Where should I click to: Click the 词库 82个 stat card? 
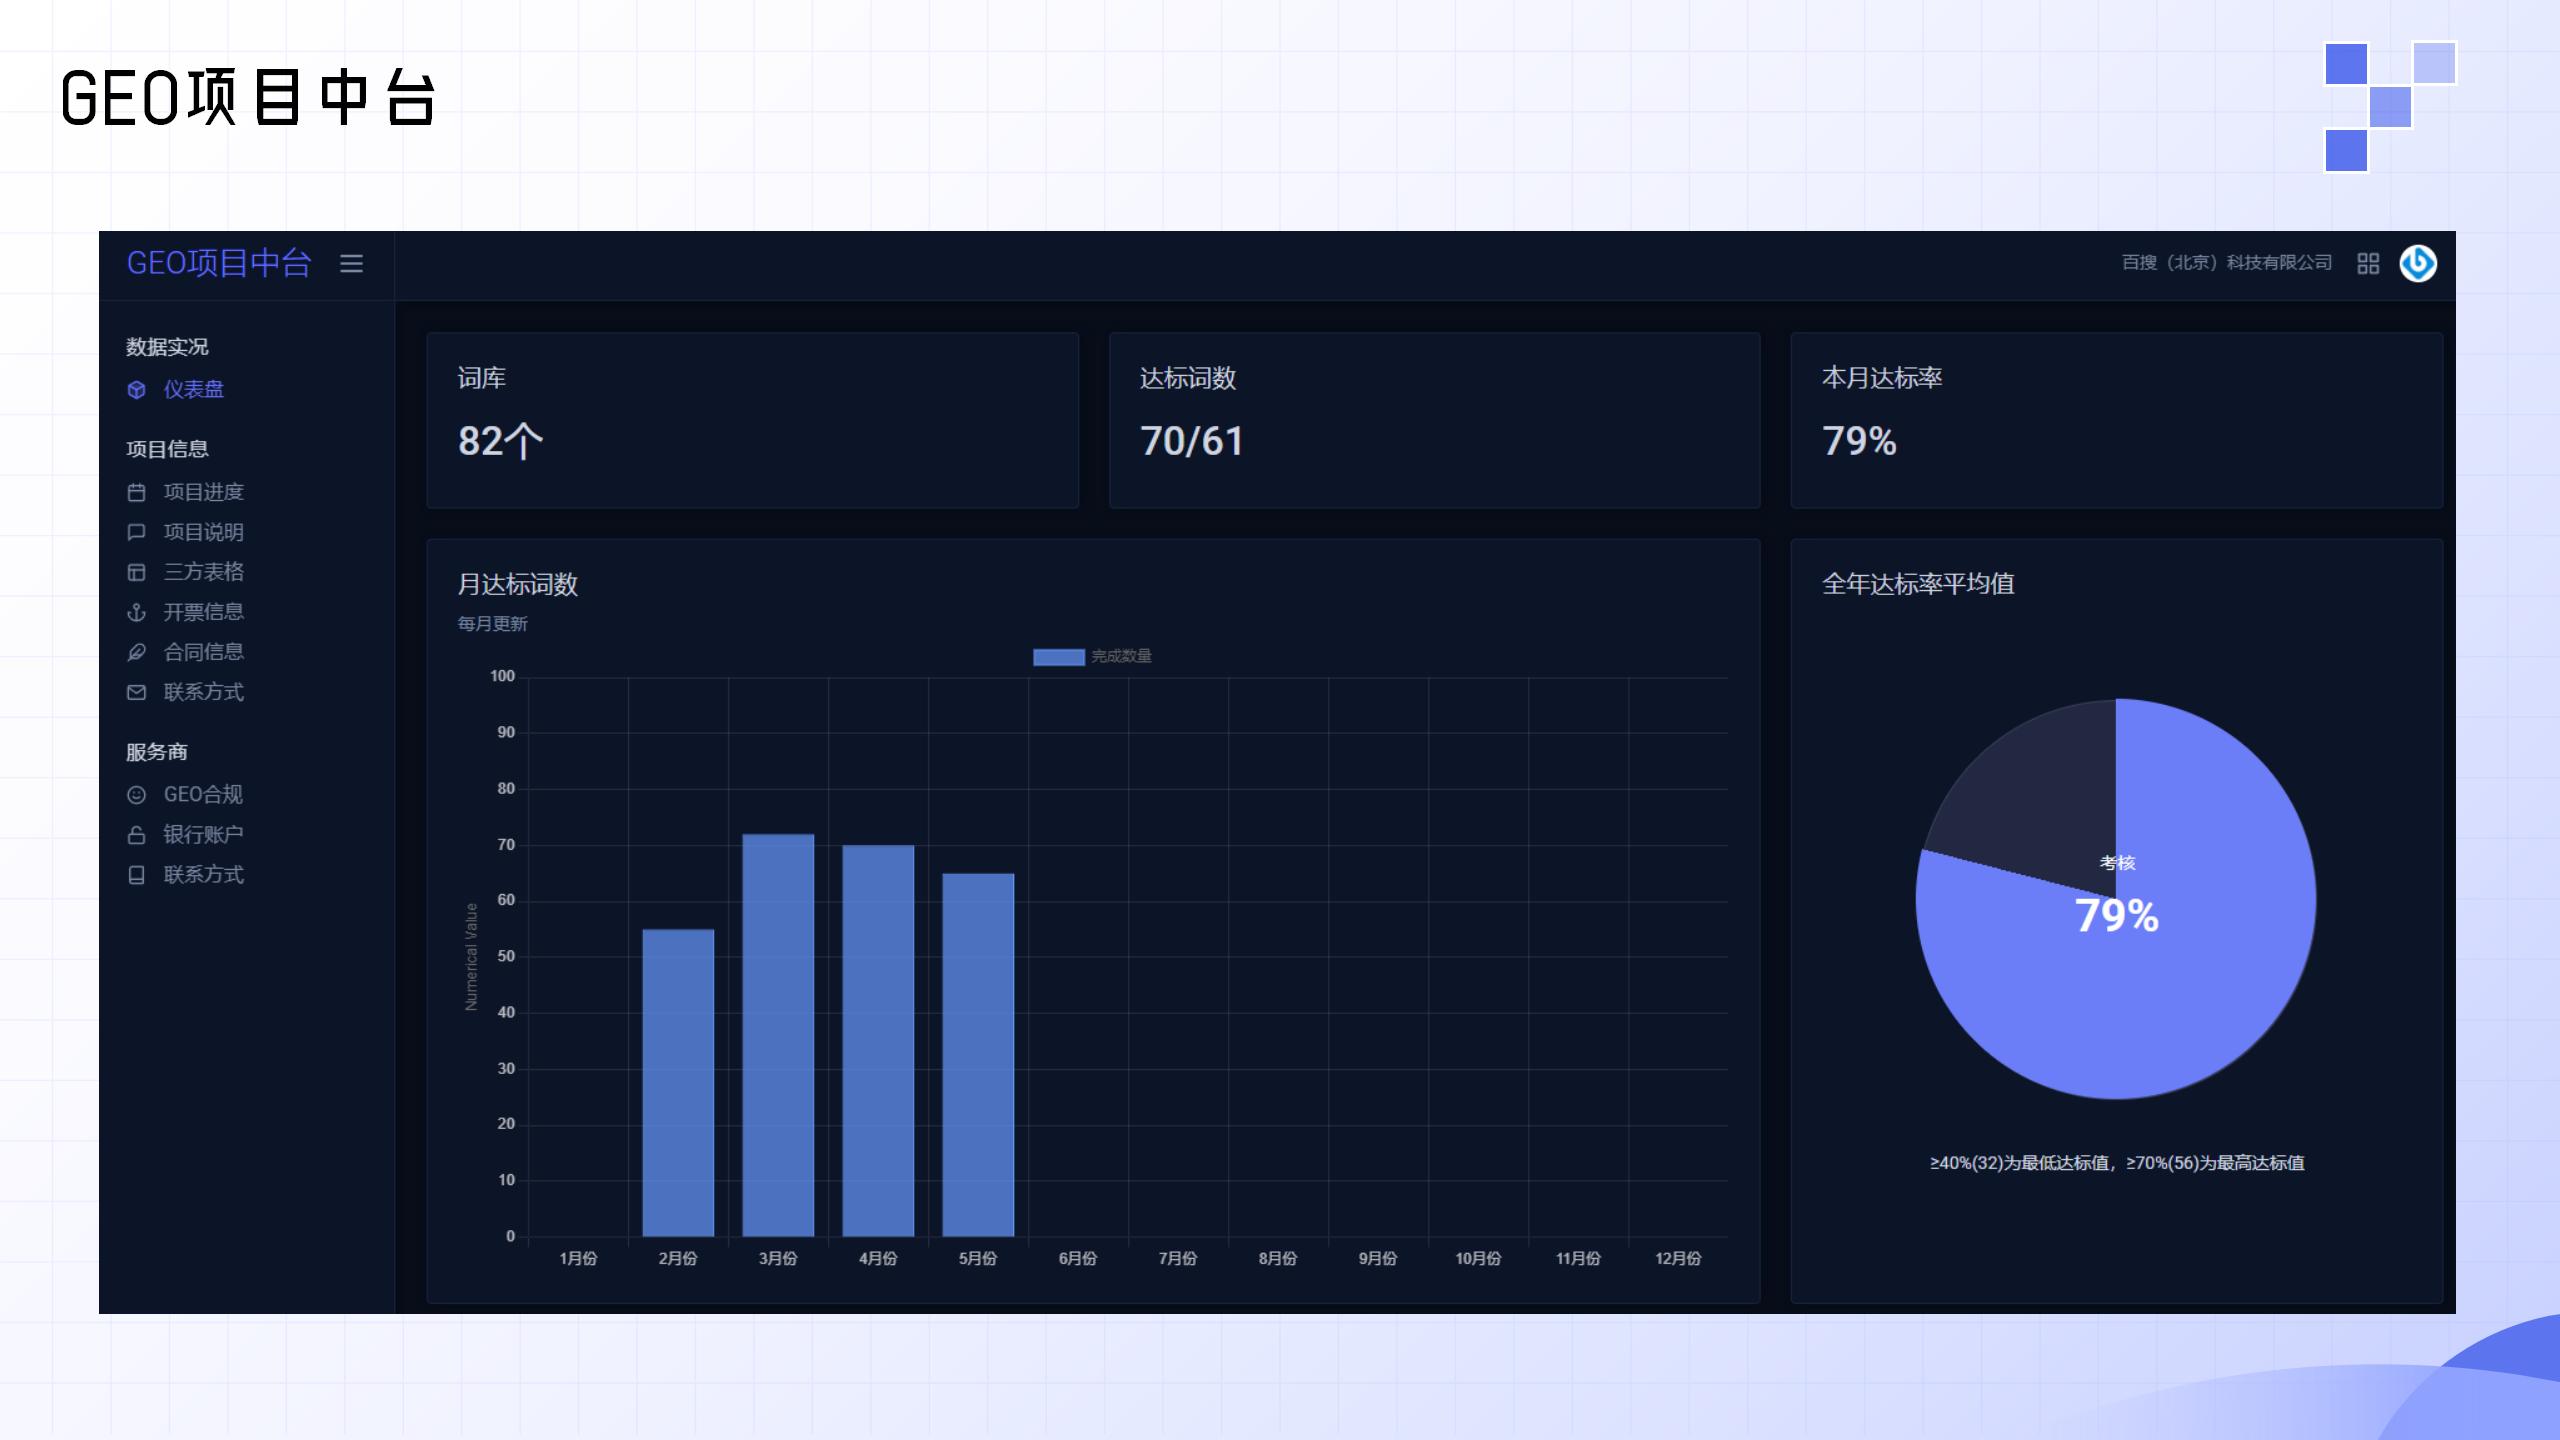(x=752, y=420)
